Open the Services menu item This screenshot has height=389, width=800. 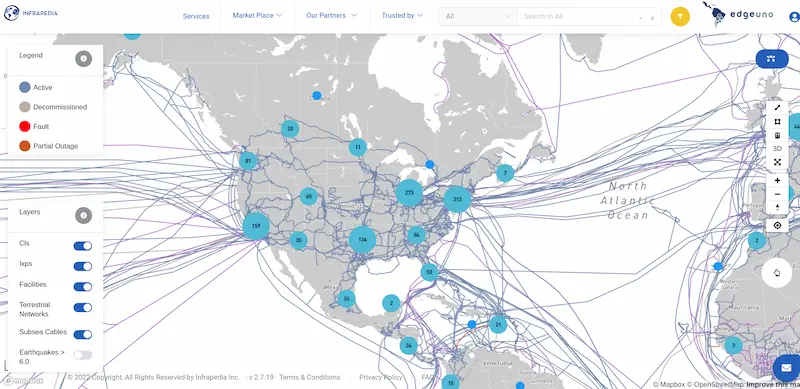196,16
